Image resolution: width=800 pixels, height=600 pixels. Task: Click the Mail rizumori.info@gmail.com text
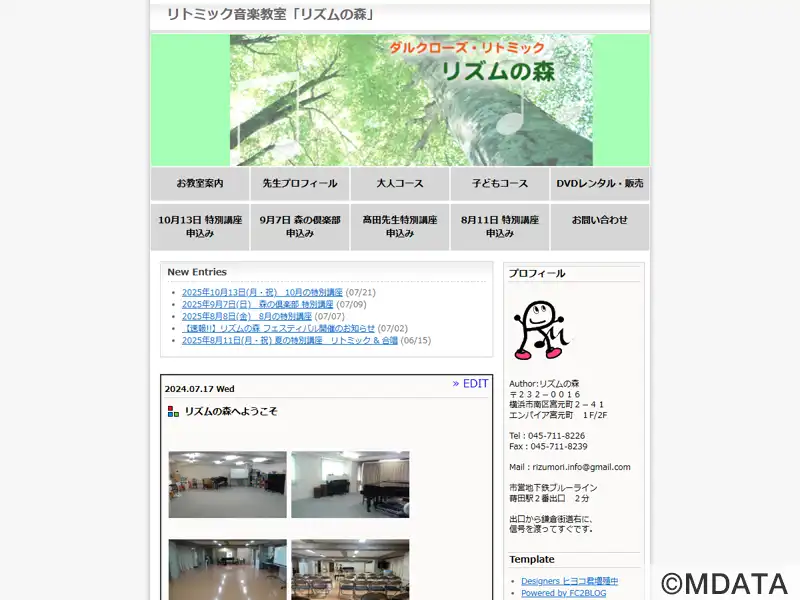pos(569,467)
